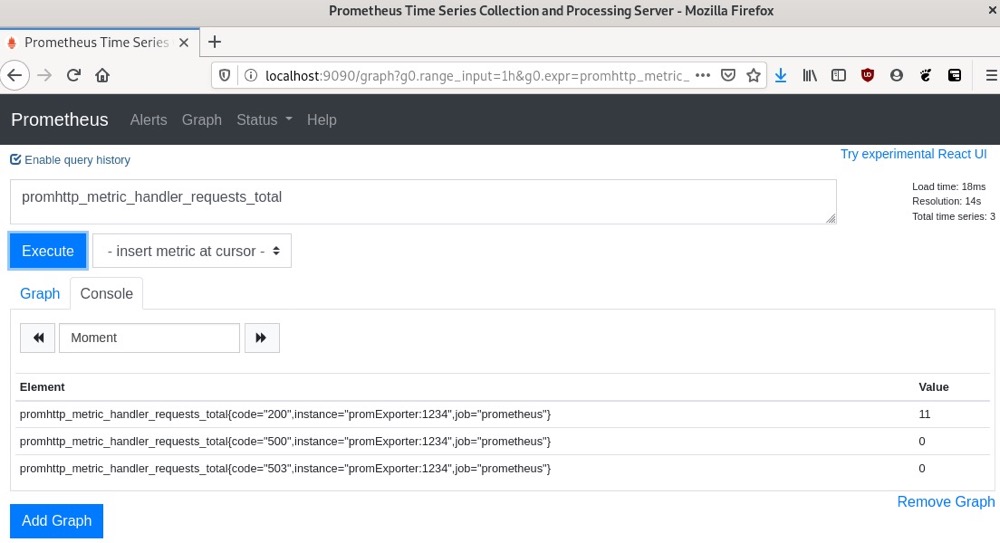1000x543 pixels.
Task: Step the moment forward with fast-forward icon
Action: coord(261,338)
